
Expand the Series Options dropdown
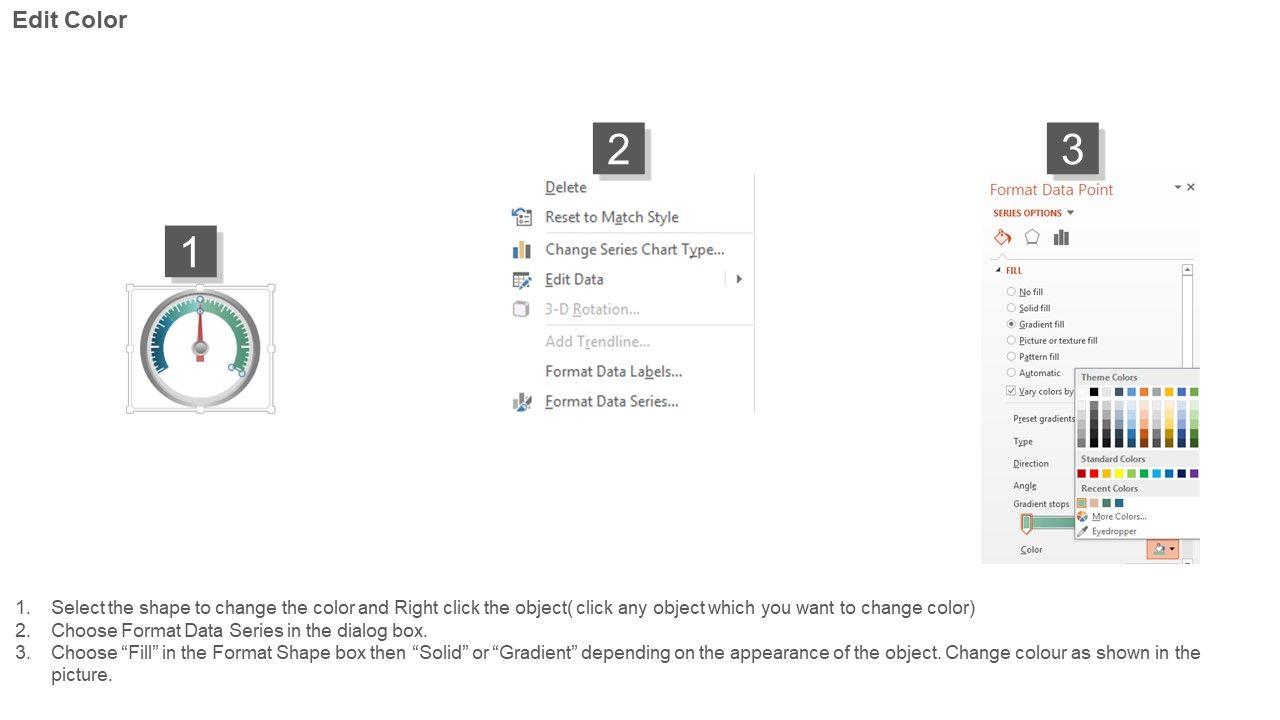pos(1070,213)
